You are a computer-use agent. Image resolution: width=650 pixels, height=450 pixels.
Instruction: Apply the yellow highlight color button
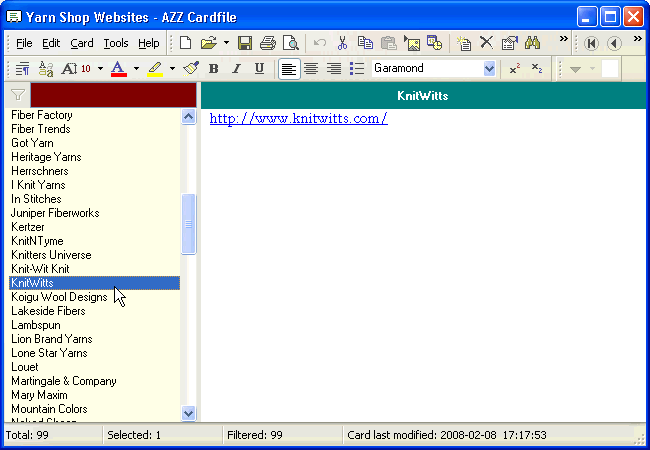click(155, 68)
